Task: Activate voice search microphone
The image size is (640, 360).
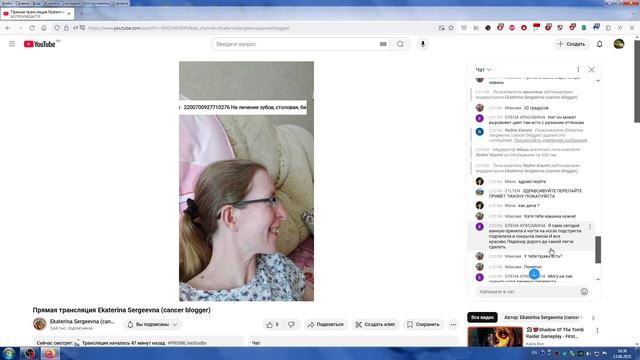Action: [x=423, y=44]
